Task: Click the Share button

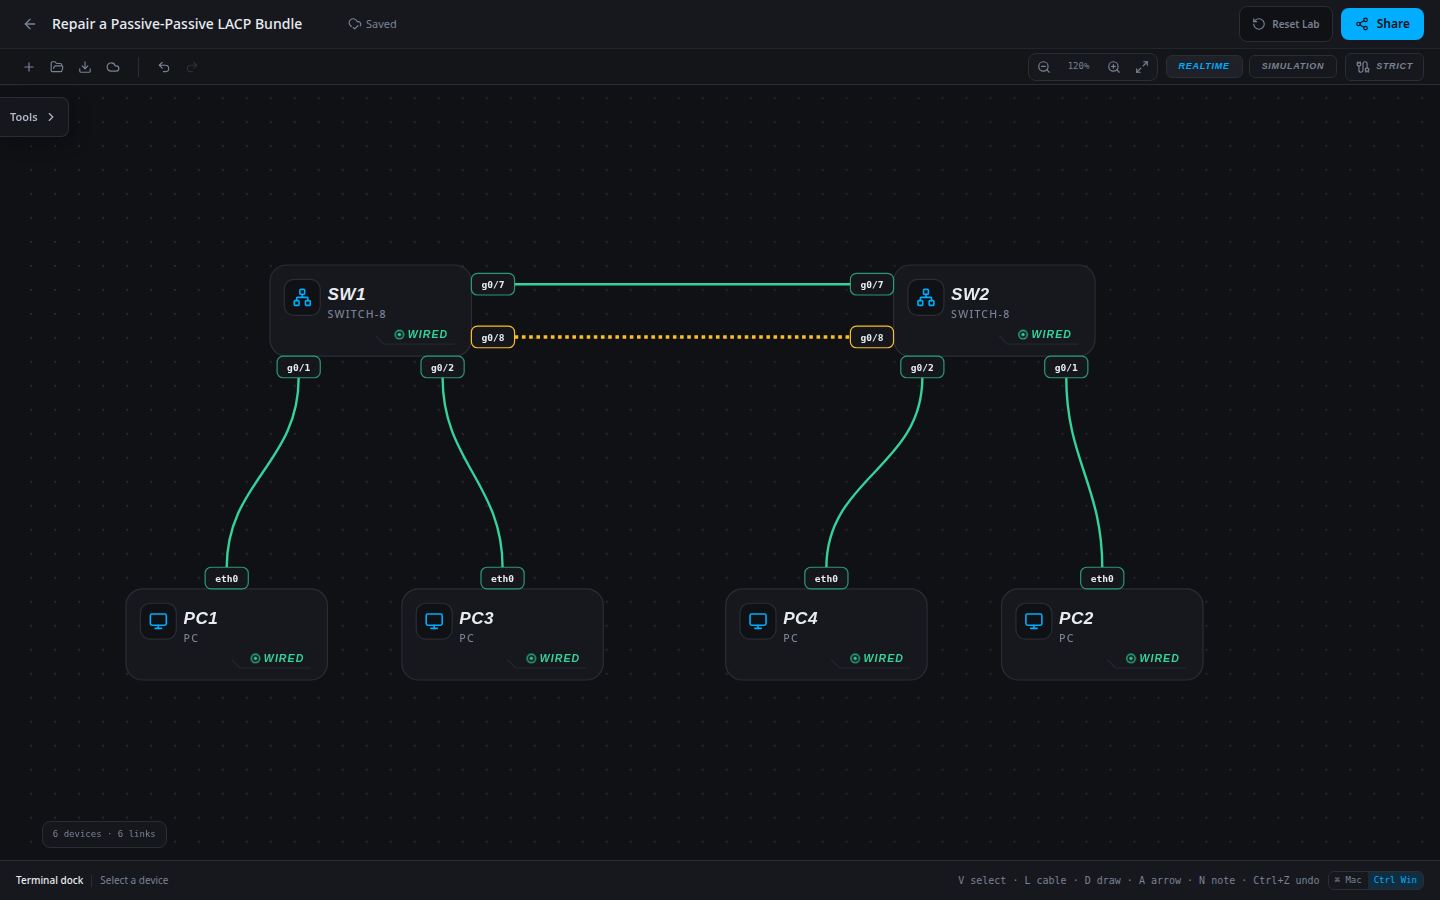Action: 1382,24
